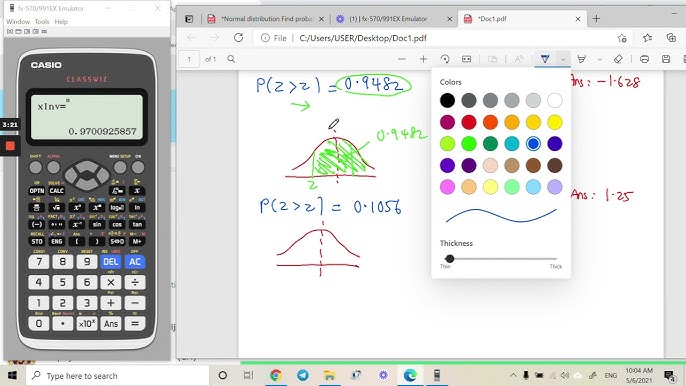
Task: Pick the dark brown color swatch
Action: [555, 165]
